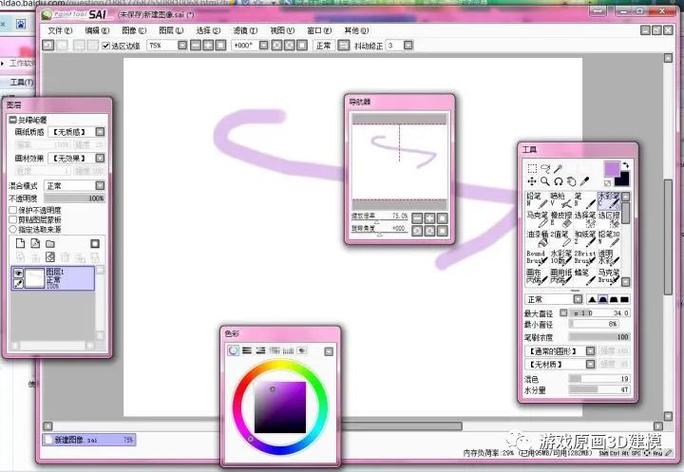Choose the 选区擦 selection eraser
The image size is (684, 472).
(609, 219)
